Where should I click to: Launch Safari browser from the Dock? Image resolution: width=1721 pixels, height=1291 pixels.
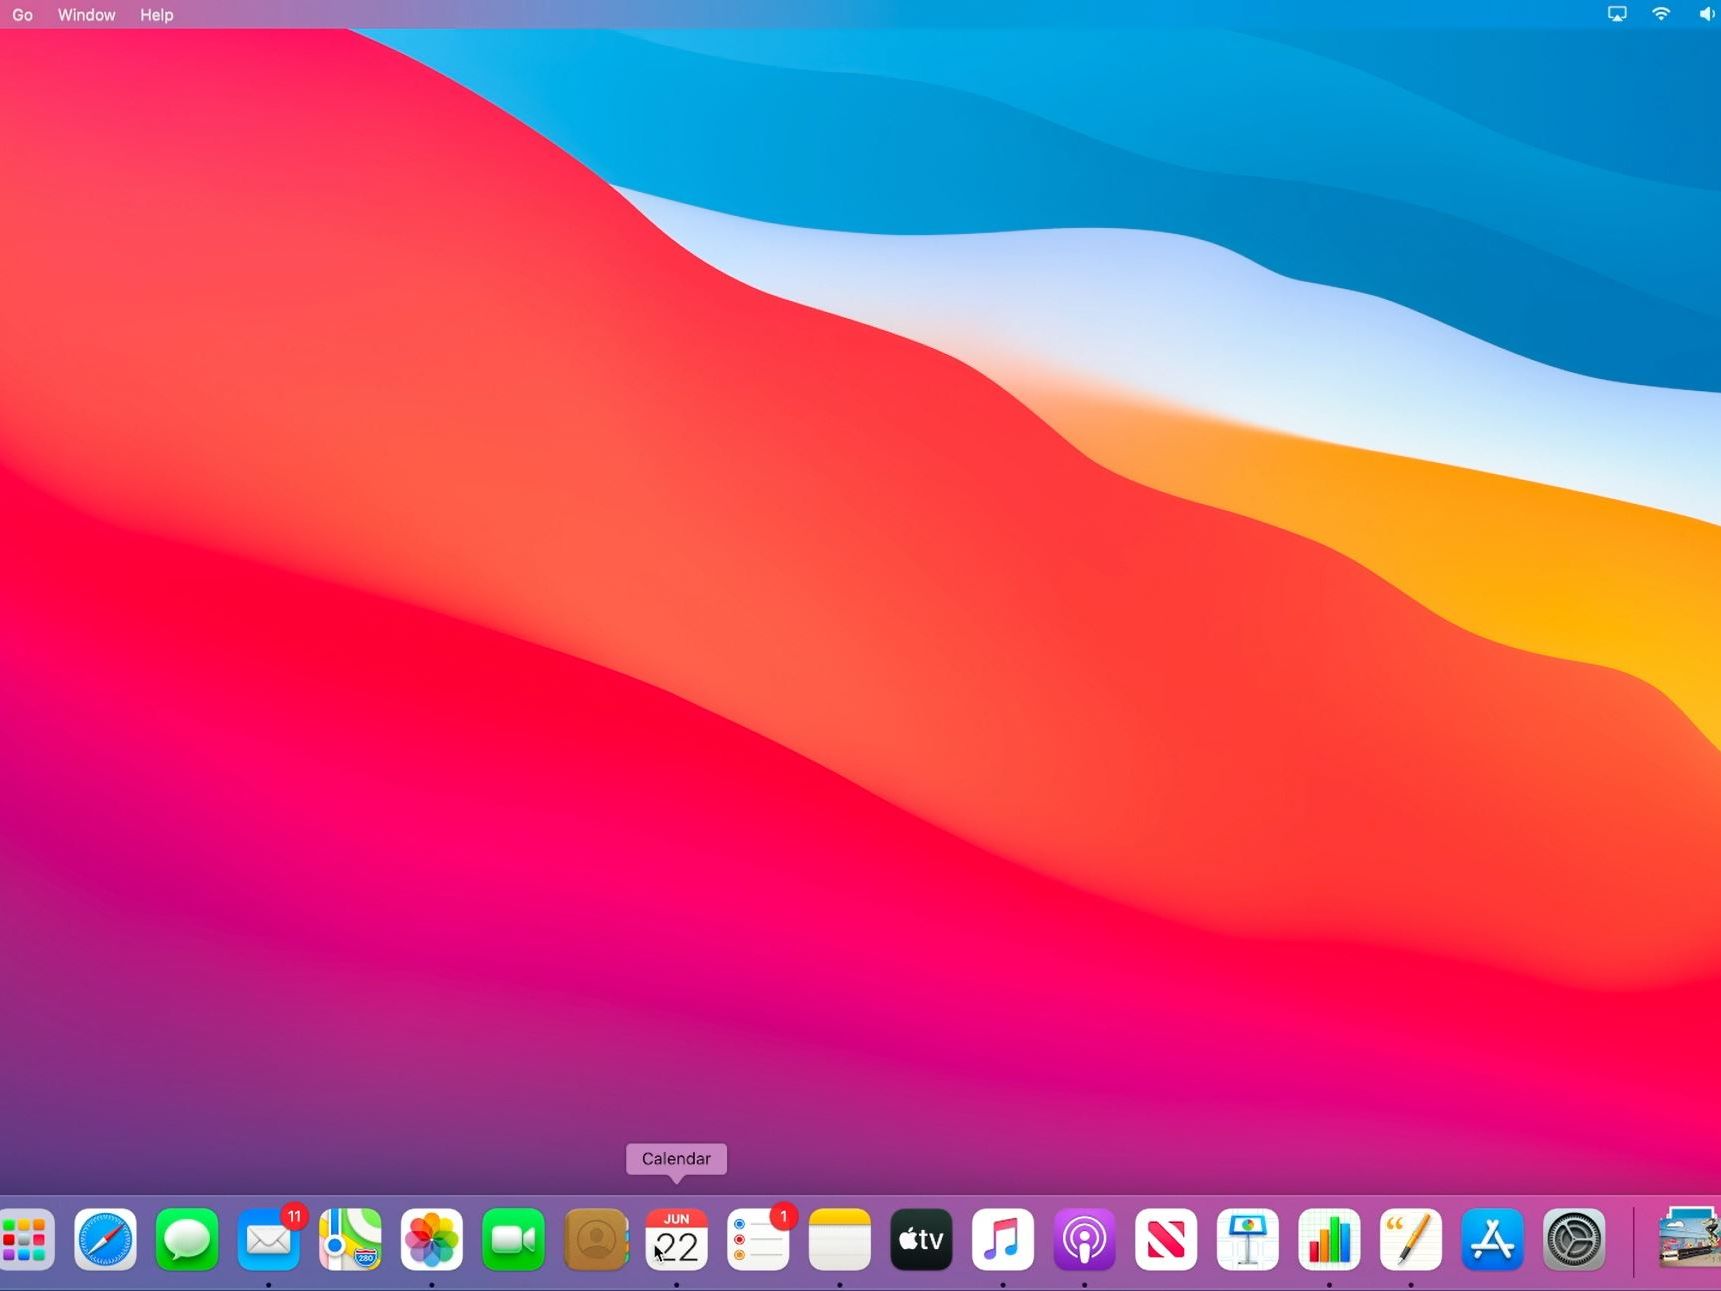click(105, 1240)
